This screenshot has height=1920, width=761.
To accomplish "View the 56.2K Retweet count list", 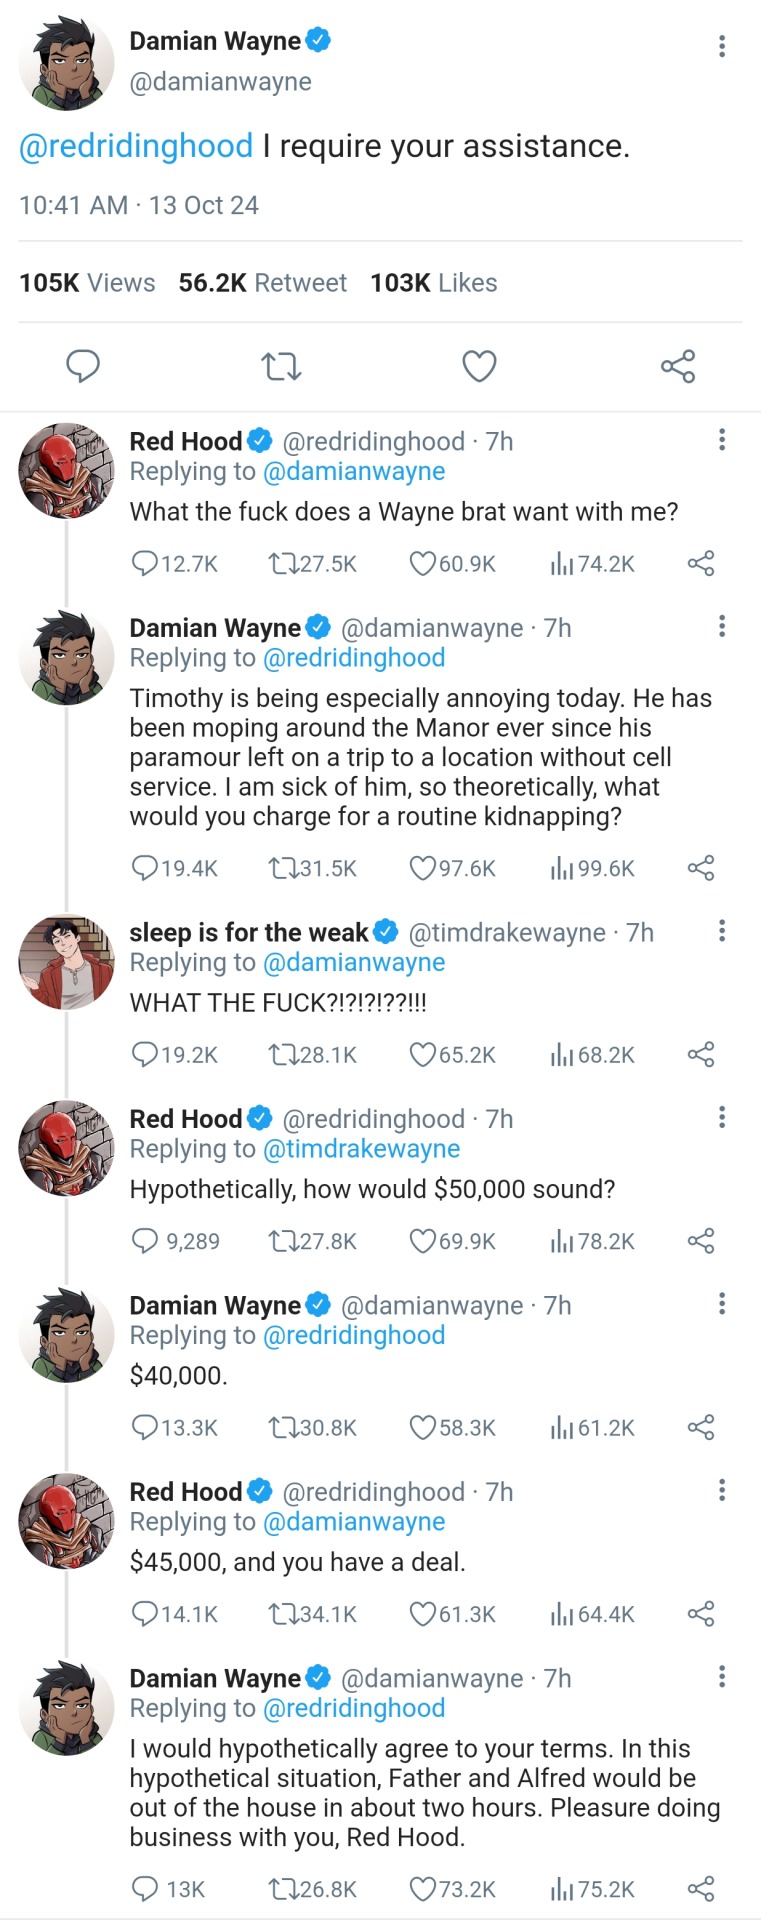I will [262, 283].
